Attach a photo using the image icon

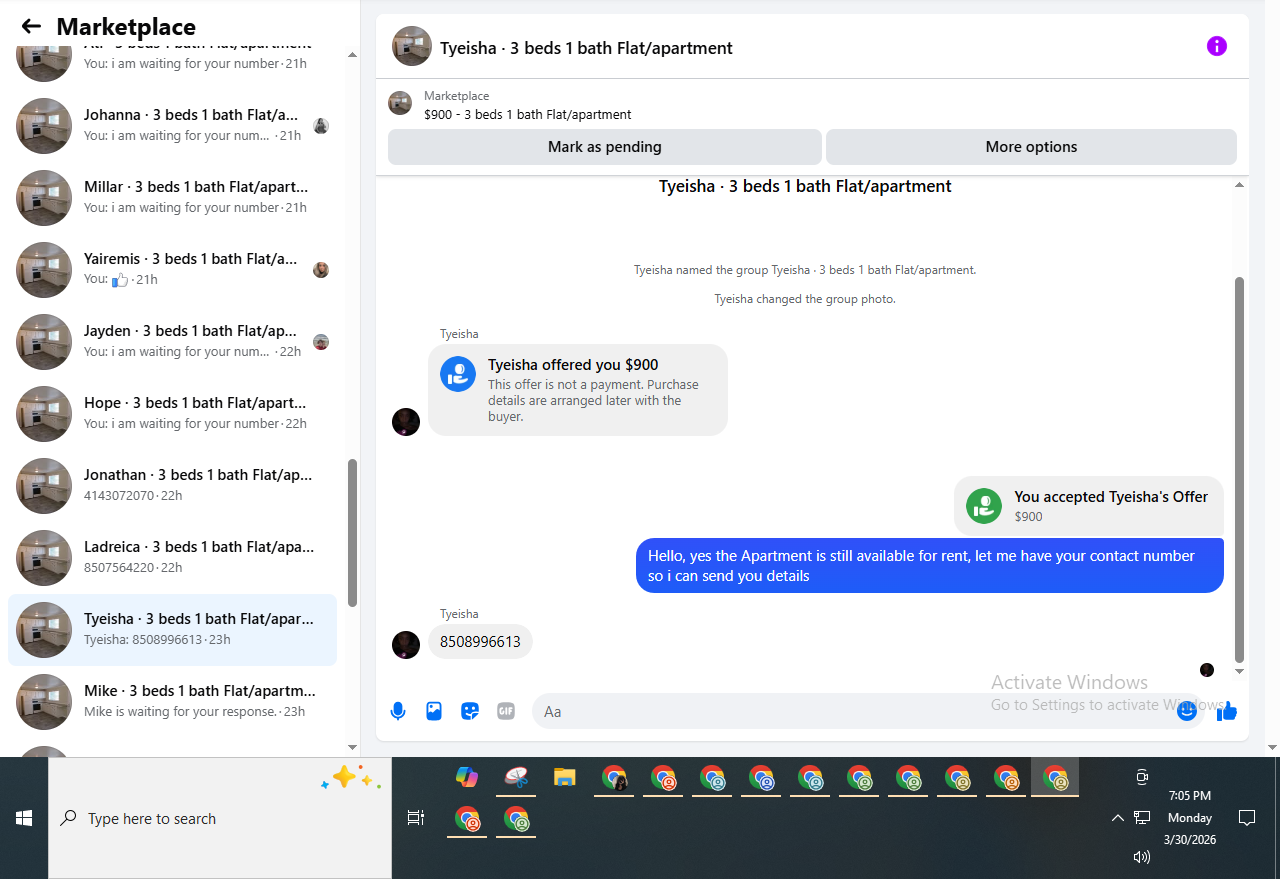point(434,711)
